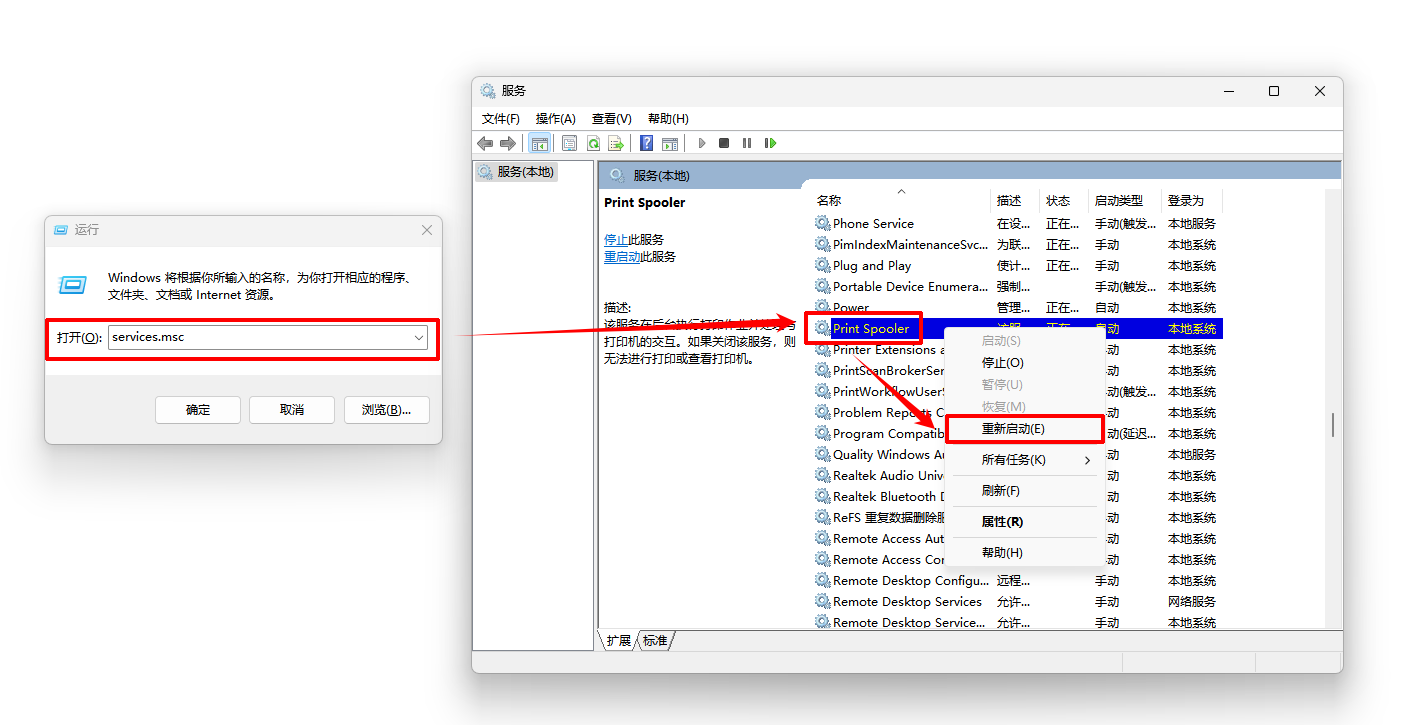Click the gear icon beside Power service
This screenshot has width=1413, height=725.
pos(823,307)
